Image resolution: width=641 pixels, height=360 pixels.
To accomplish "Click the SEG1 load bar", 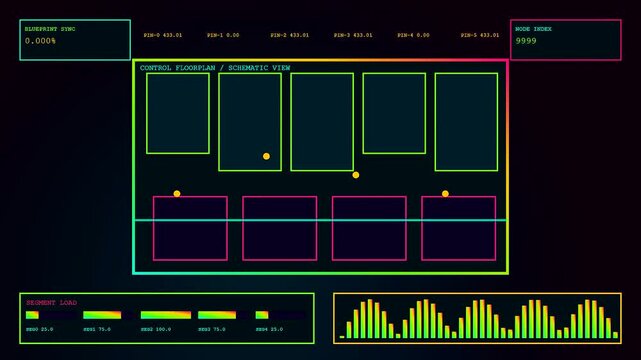I will [x=108, y=315].
